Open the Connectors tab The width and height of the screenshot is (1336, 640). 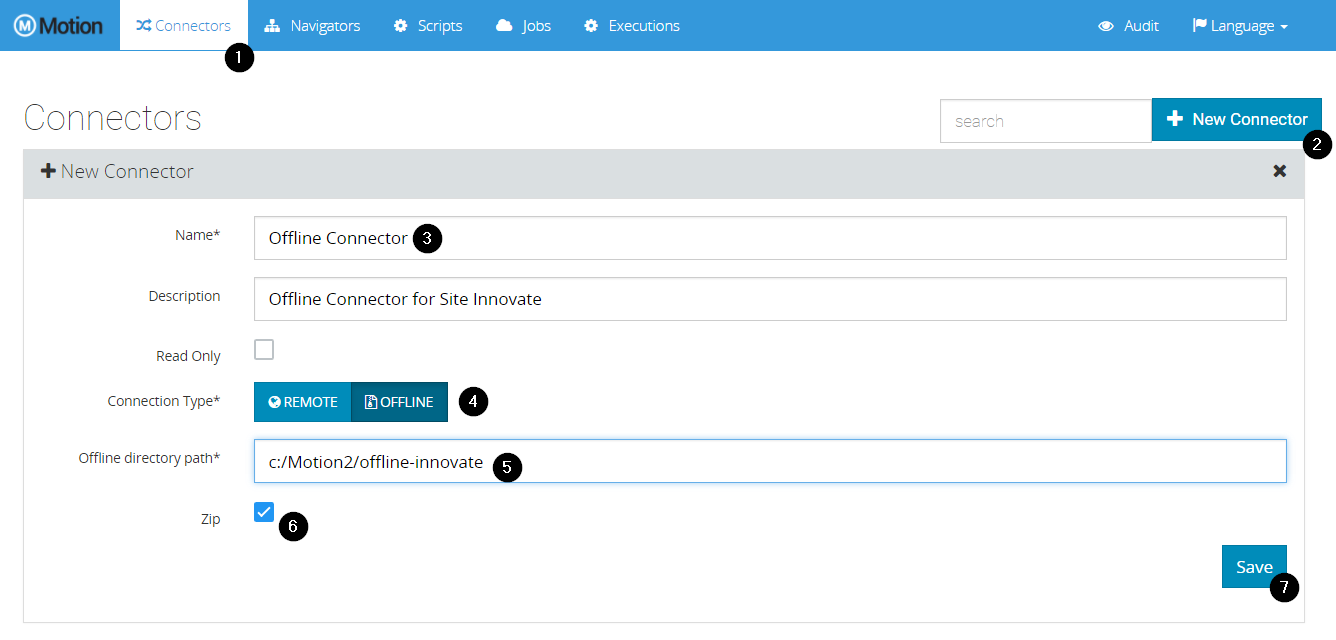pos(184,25)
